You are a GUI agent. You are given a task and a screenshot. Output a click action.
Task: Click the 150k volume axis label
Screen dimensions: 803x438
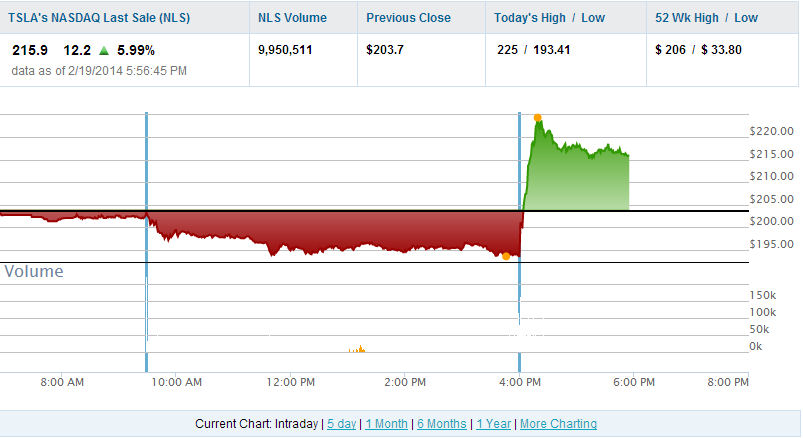click(x=763, y=296)
